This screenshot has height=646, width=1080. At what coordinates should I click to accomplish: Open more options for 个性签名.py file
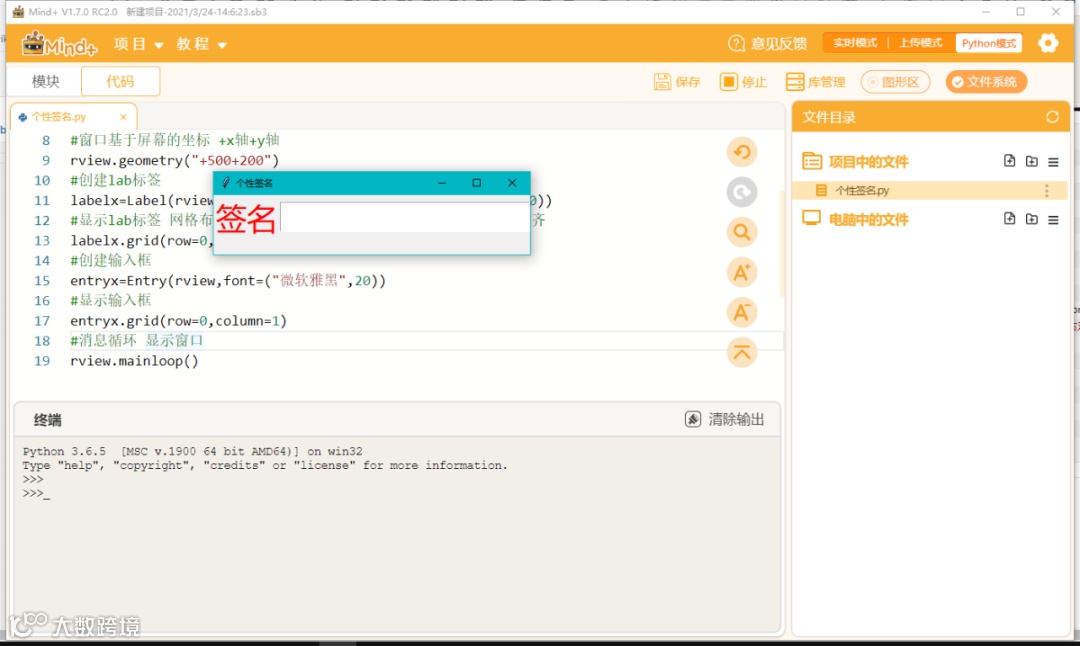click(x=1047, y=191)
